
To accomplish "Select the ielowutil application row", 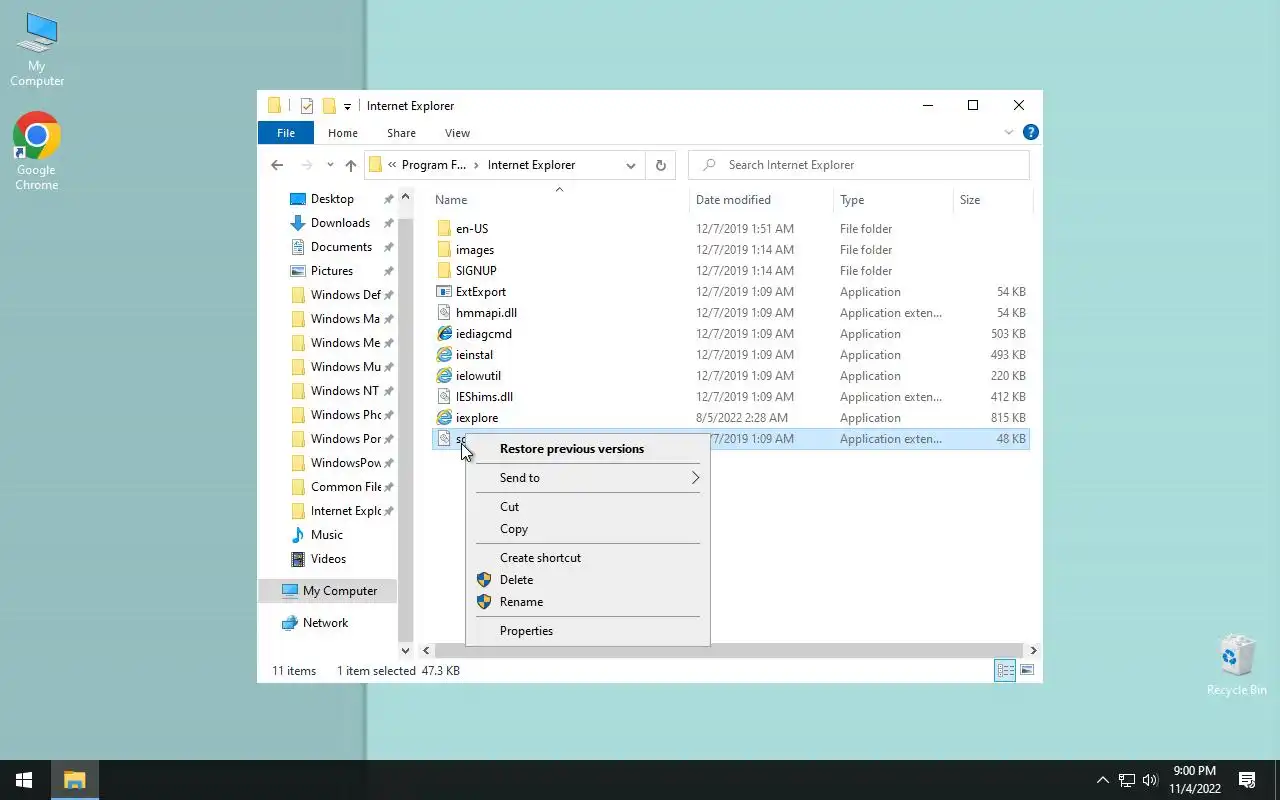I will (x=731, y=376).
